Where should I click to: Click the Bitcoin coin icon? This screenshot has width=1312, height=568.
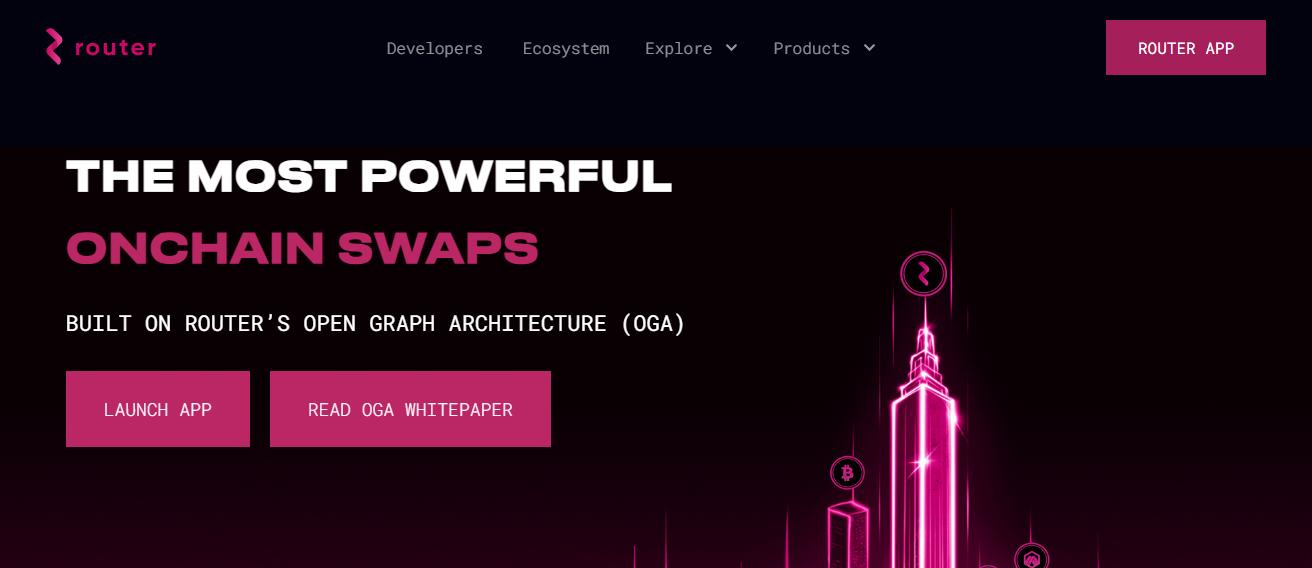coord(847,472)
